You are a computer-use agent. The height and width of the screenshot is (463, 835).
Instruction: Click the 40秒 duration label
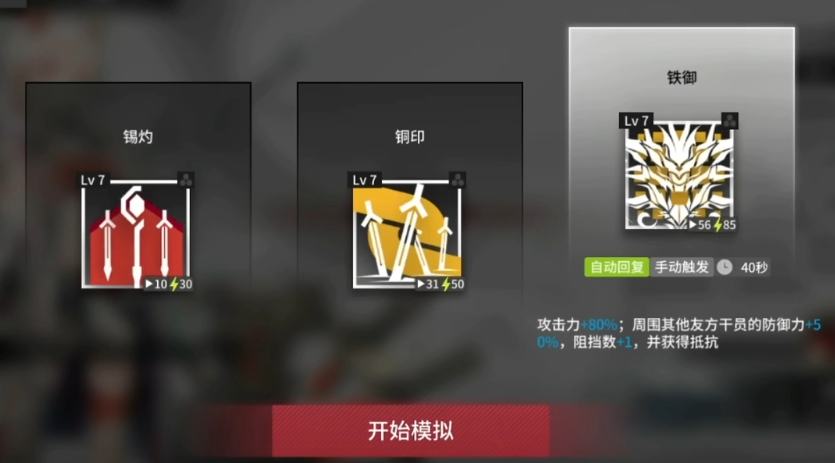[754, 267]
